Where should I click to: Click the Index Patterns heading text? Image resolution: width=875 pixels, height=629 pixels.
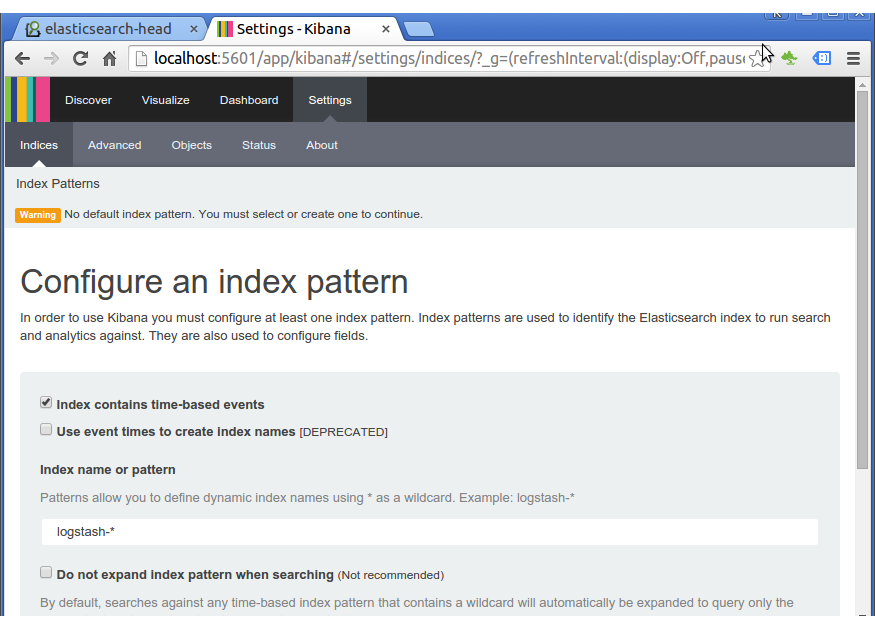coord(58,184)
